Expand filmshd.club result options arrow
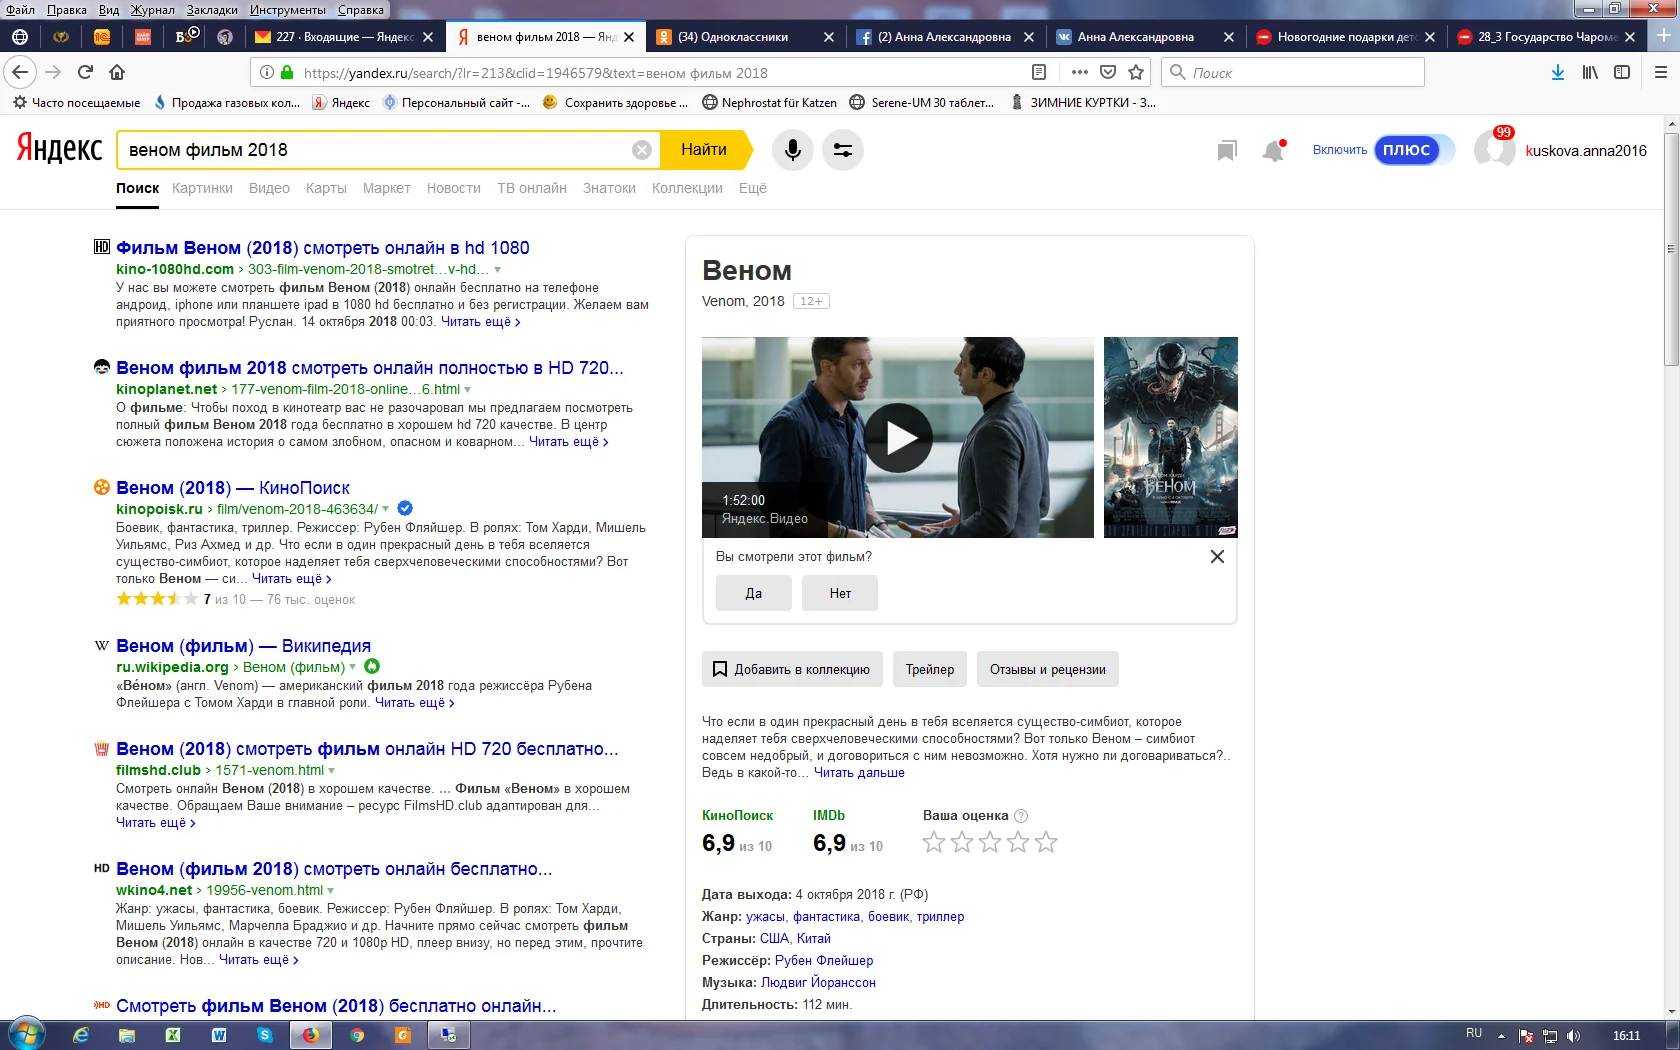Image resolution: width=1680 pixels, height=1050 pixels. (x=331, y=771)
